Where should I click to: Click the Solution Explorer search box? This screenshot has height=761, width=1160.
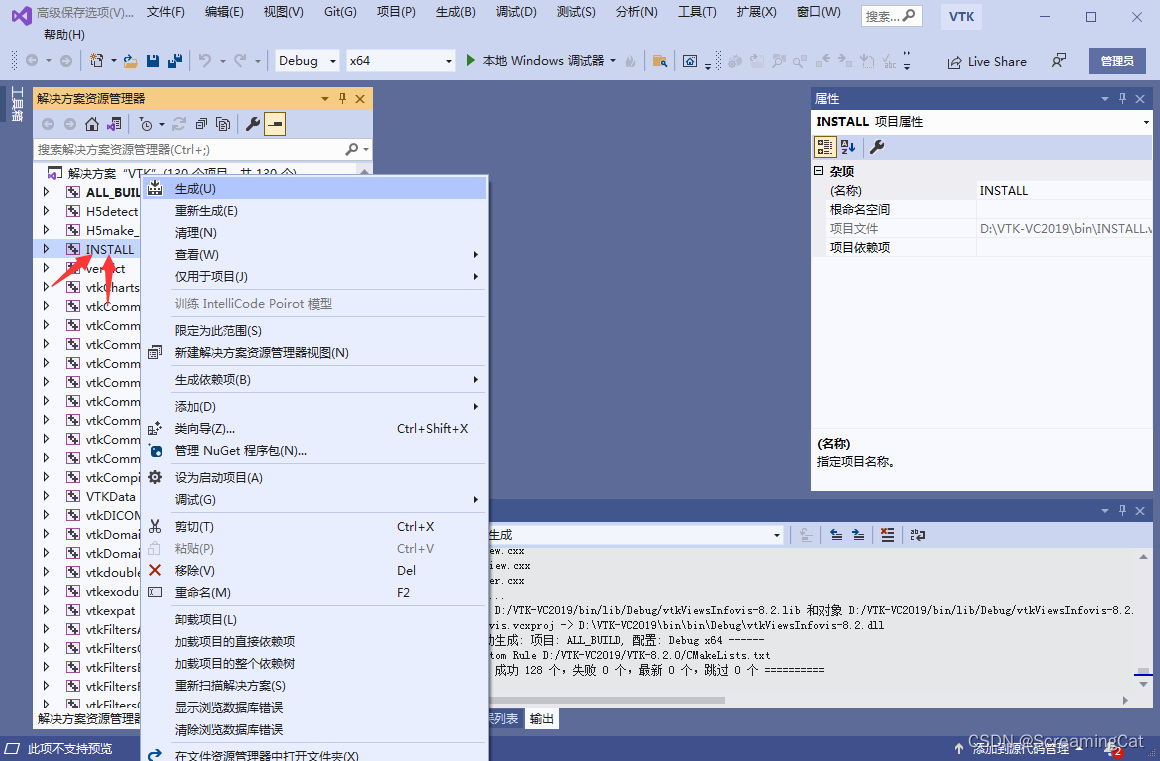(x=180, y=148)
